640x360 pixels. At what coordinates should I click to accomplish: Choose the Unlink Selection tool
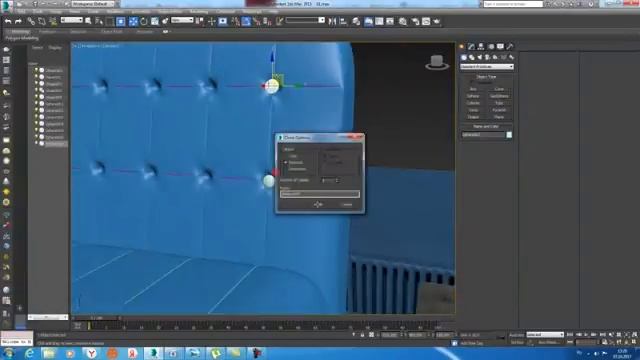pos(42,21)
